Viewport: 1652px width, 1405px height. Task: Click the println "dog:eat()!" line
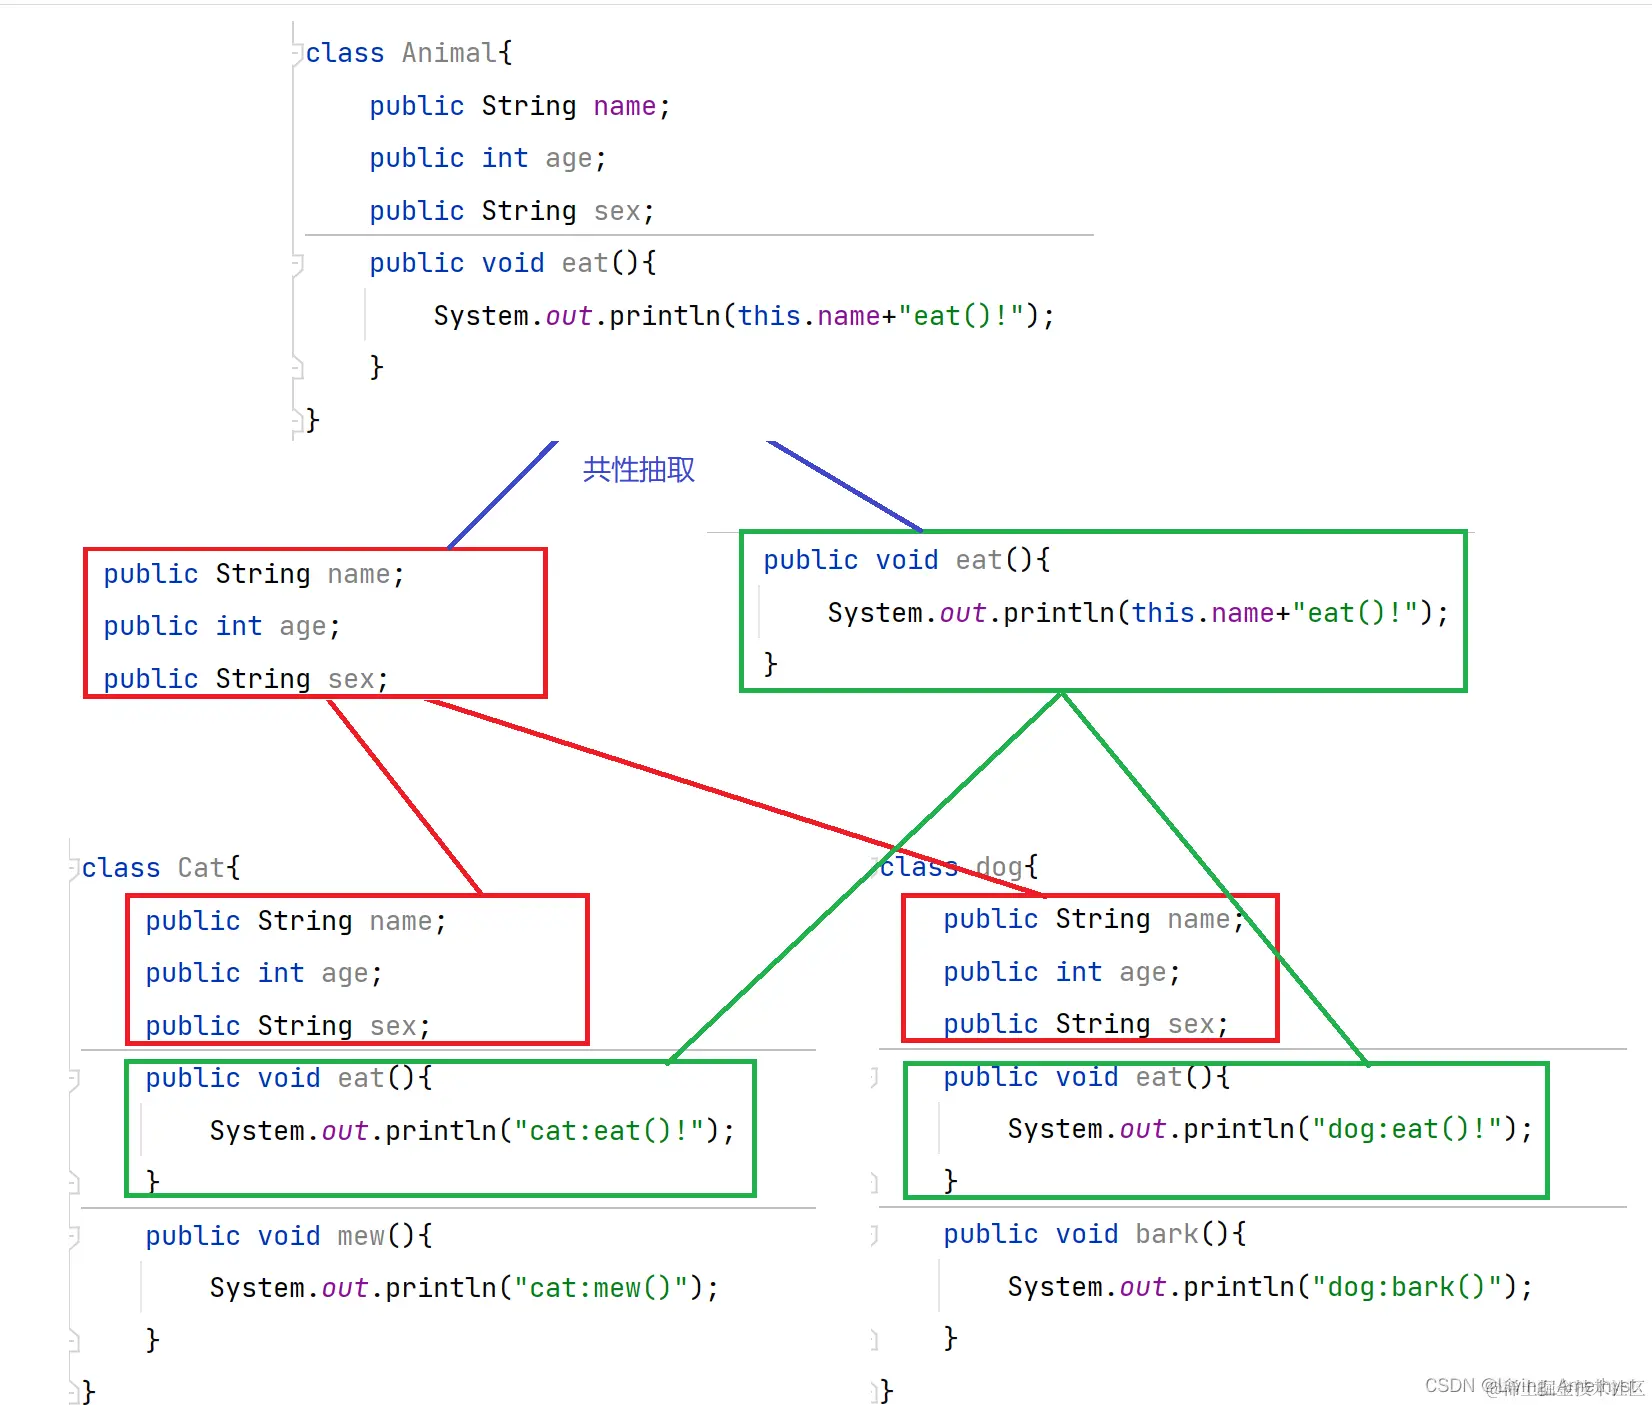click(x=1270, y=1129)
